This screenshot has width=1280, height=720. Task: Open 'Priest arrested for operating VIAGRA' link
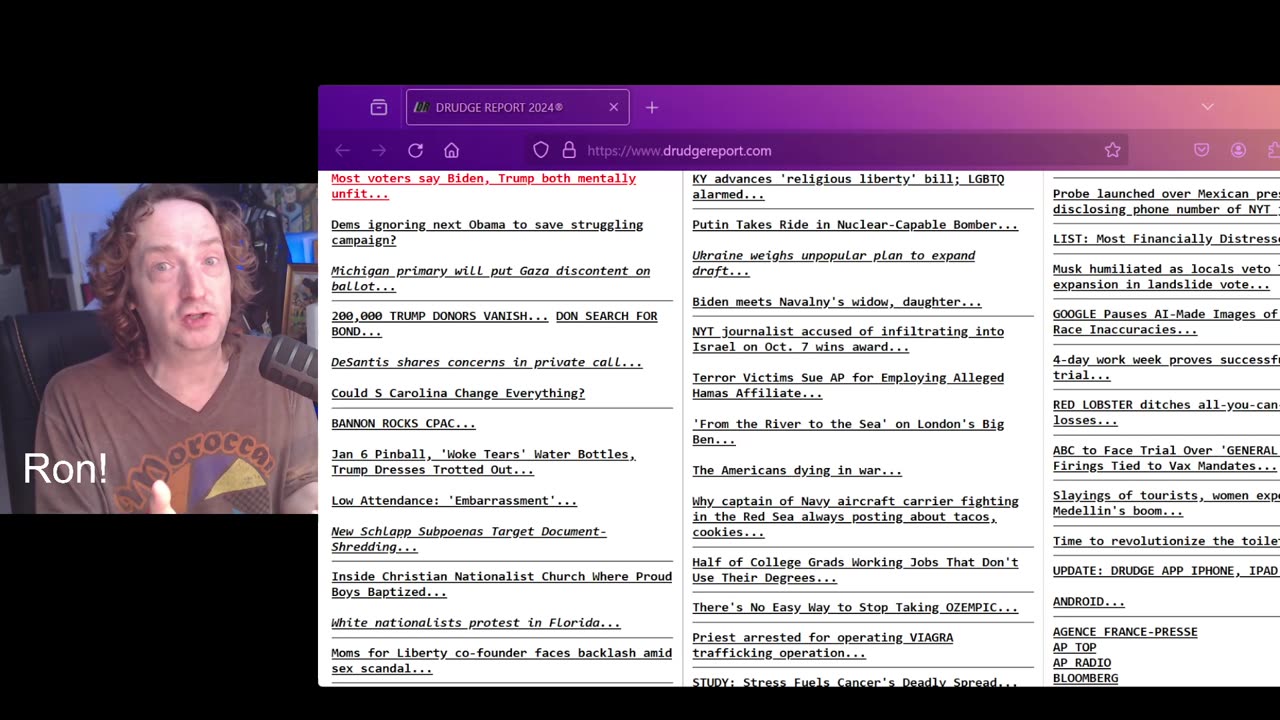(822, 645)
